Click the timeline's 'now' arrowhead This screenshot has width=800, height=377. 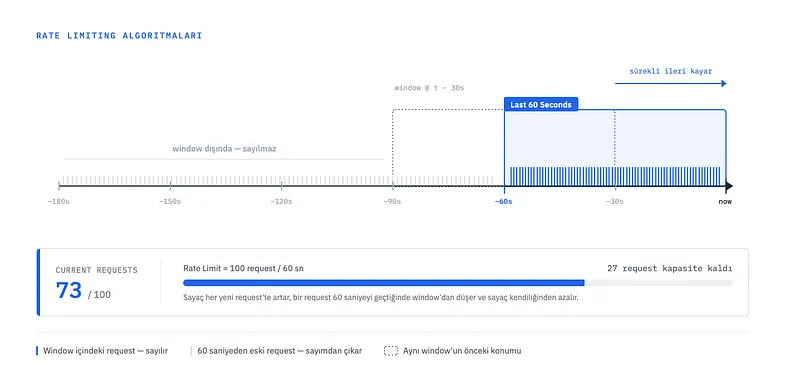point(729,186)
